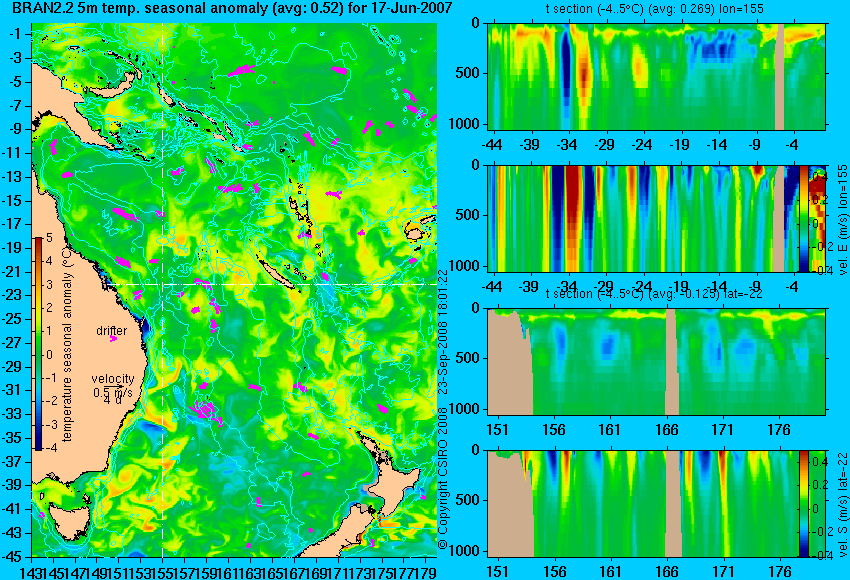The height and width of the screenshot is (580, 850).
Task: Click the '166' longitude label under the south velocity section
Action: coord(666,572)
